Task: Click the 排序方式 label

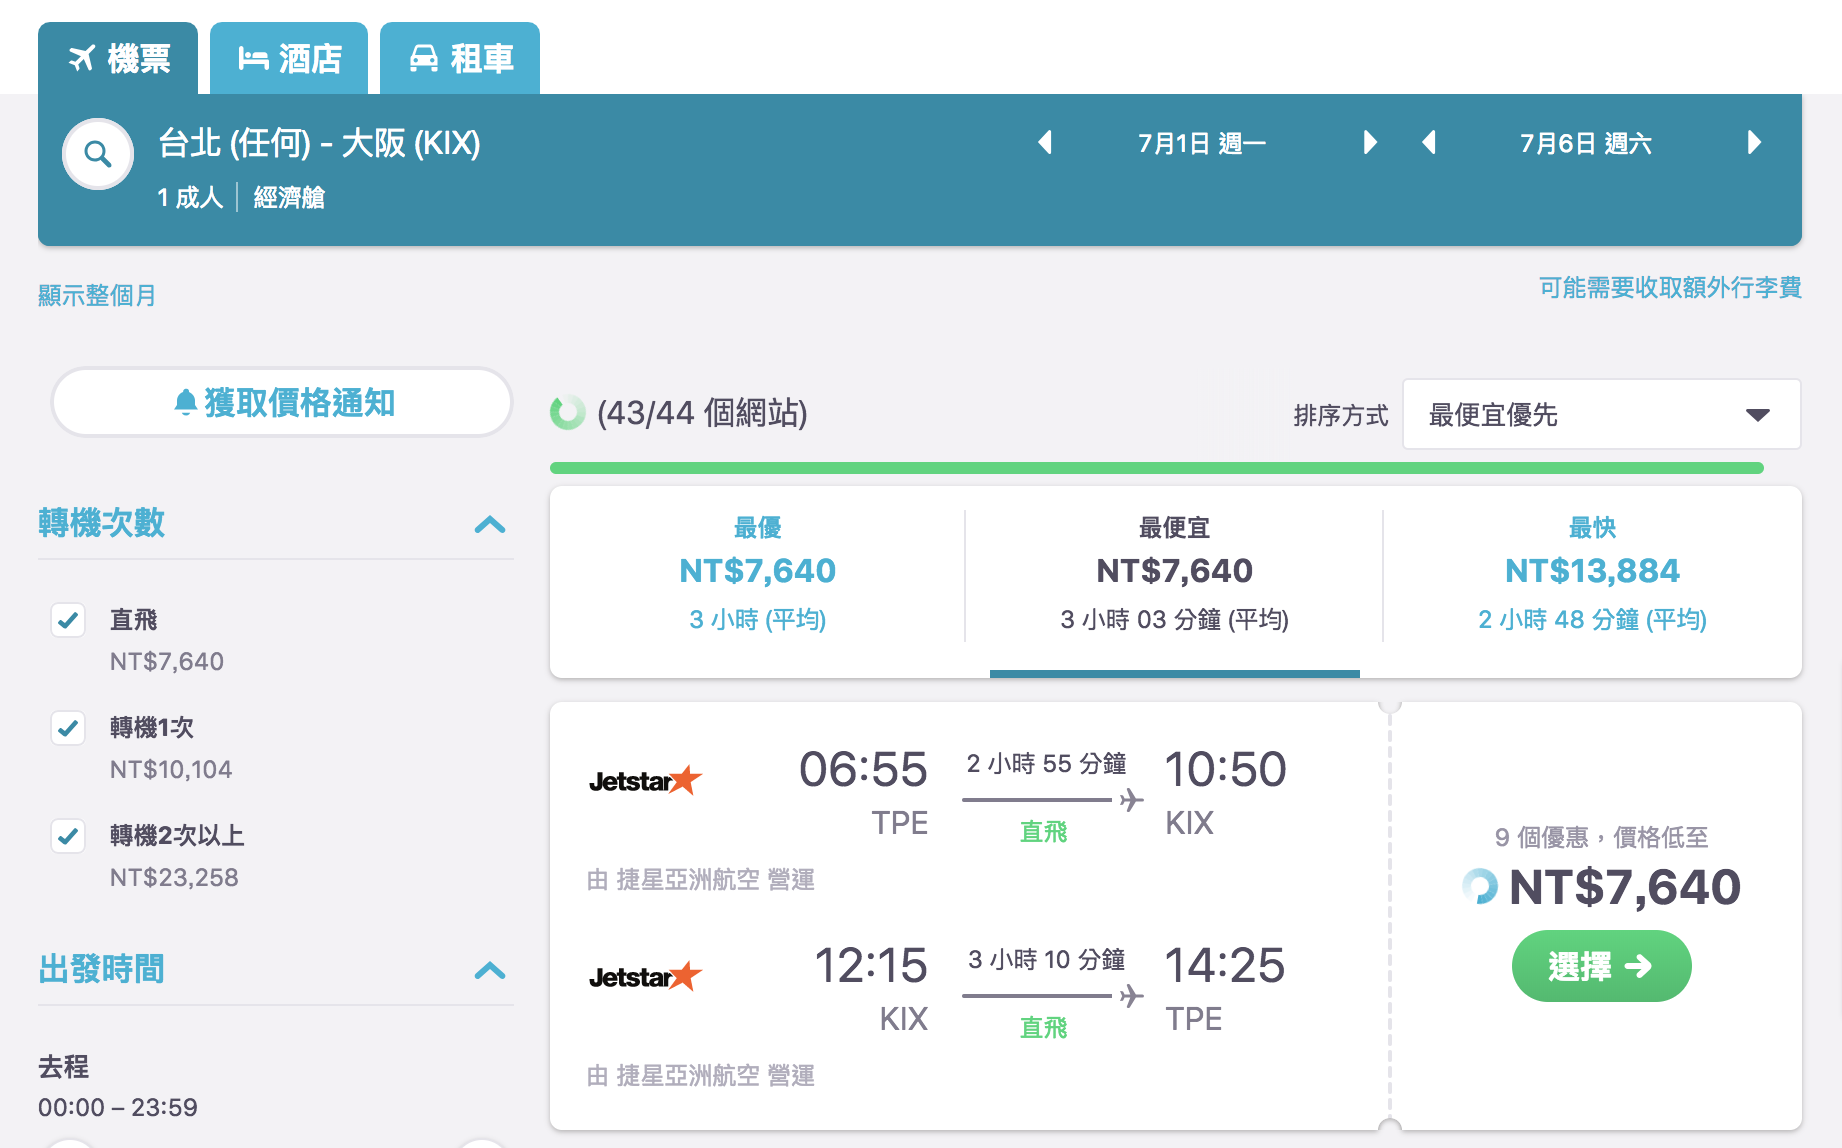Action: click(x=1341, y=415)
